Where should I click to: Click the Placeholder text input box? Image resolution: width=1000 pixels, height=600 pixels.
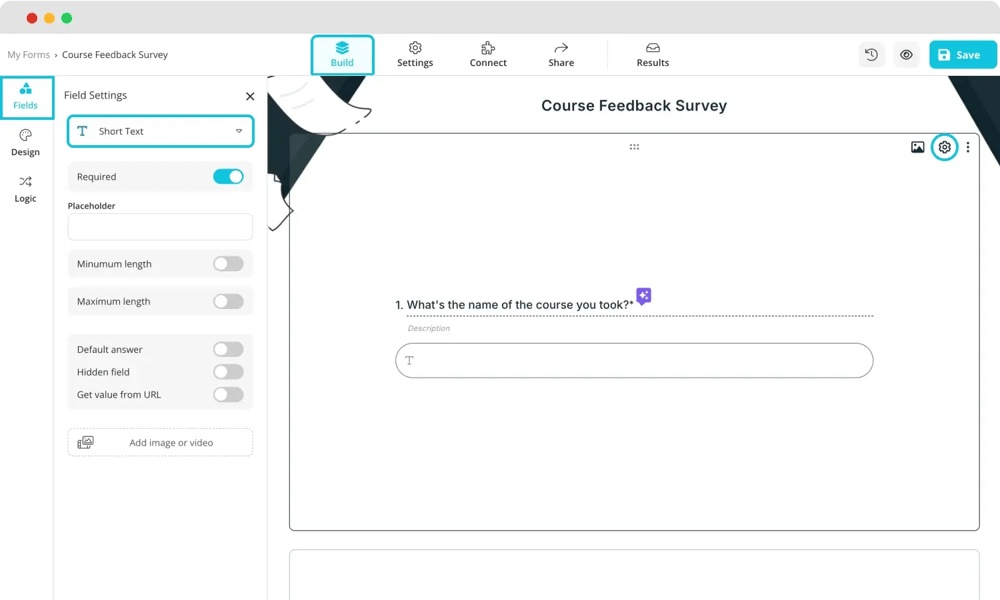click(160, 227)
